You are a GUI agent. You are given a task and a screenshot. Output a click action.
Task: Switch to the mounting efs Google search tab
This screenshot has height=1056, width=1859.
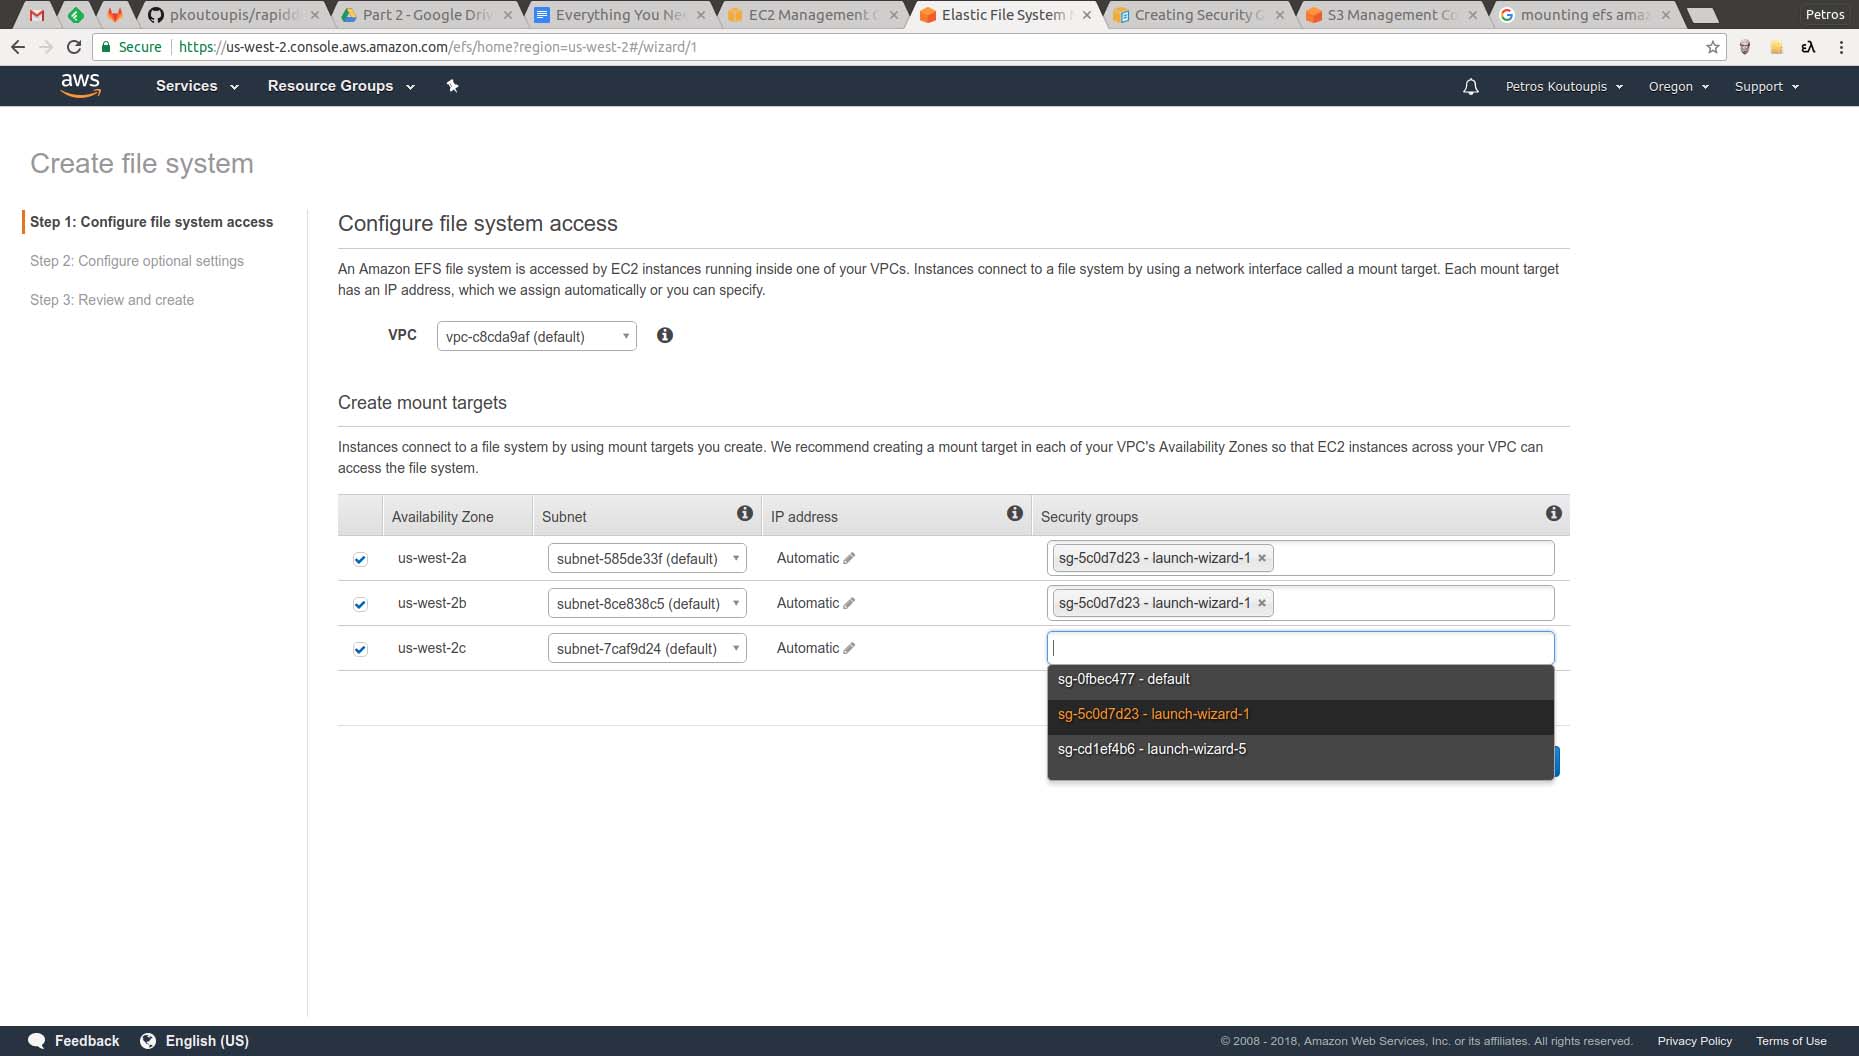coord(1584,15)
